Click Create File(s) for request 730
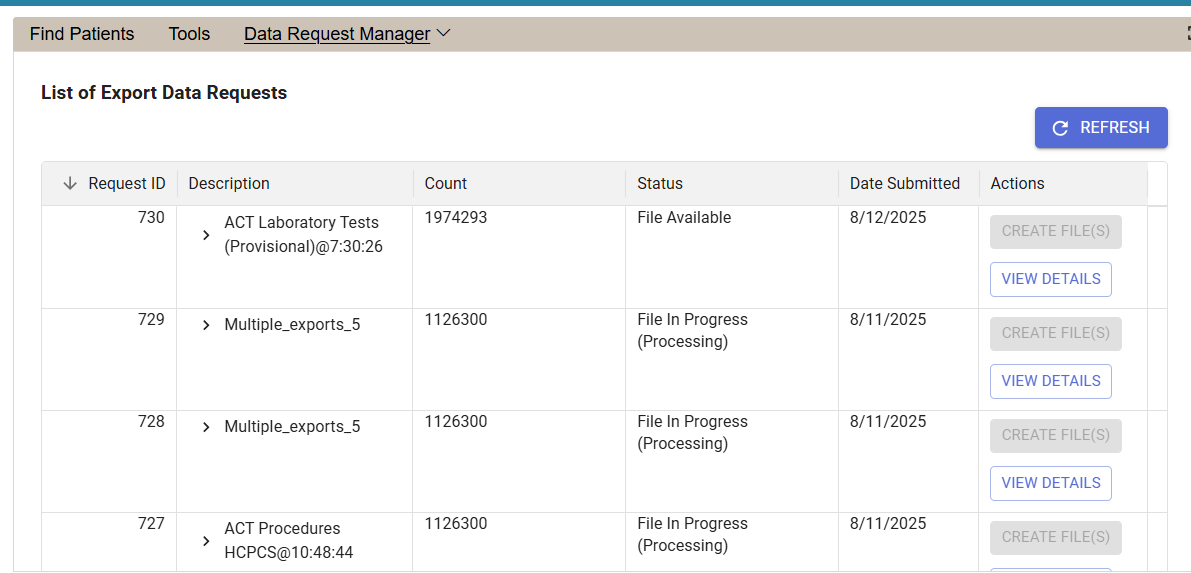1191x573 pixels. [1055, 231]
